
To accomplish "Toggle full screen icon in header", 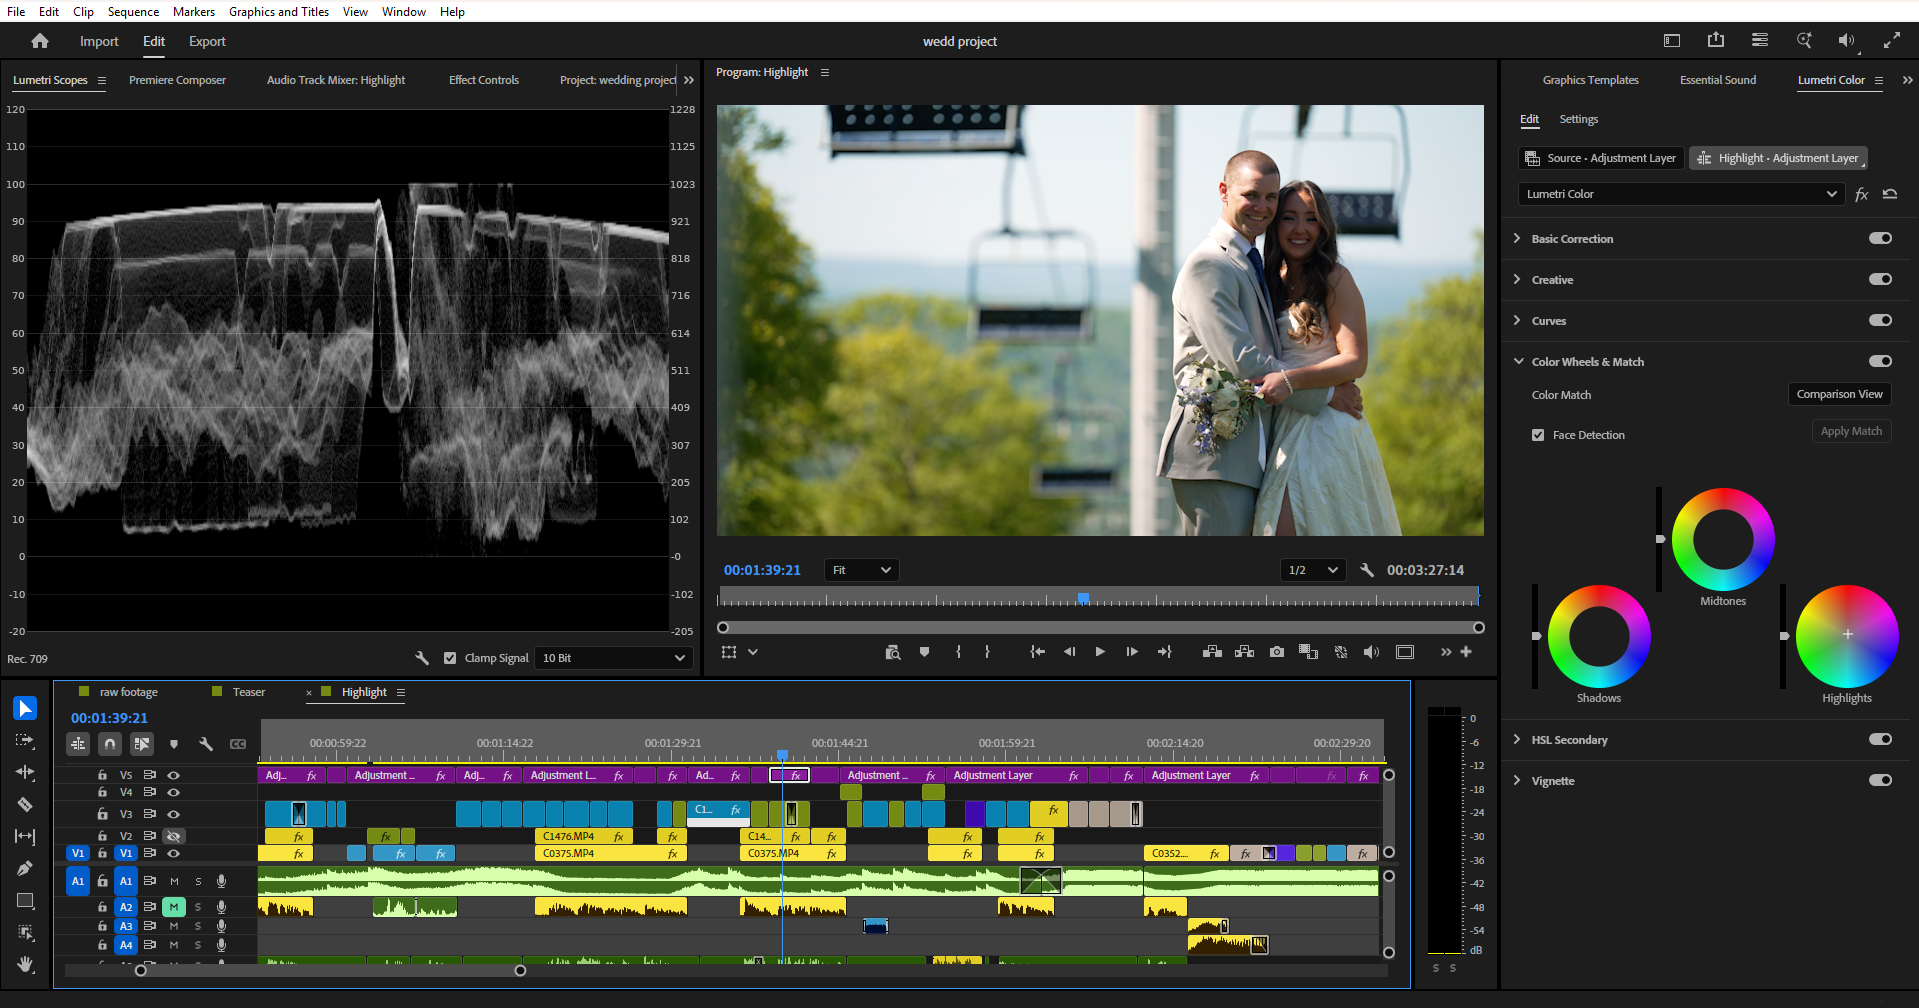I will pos(1892,40).
